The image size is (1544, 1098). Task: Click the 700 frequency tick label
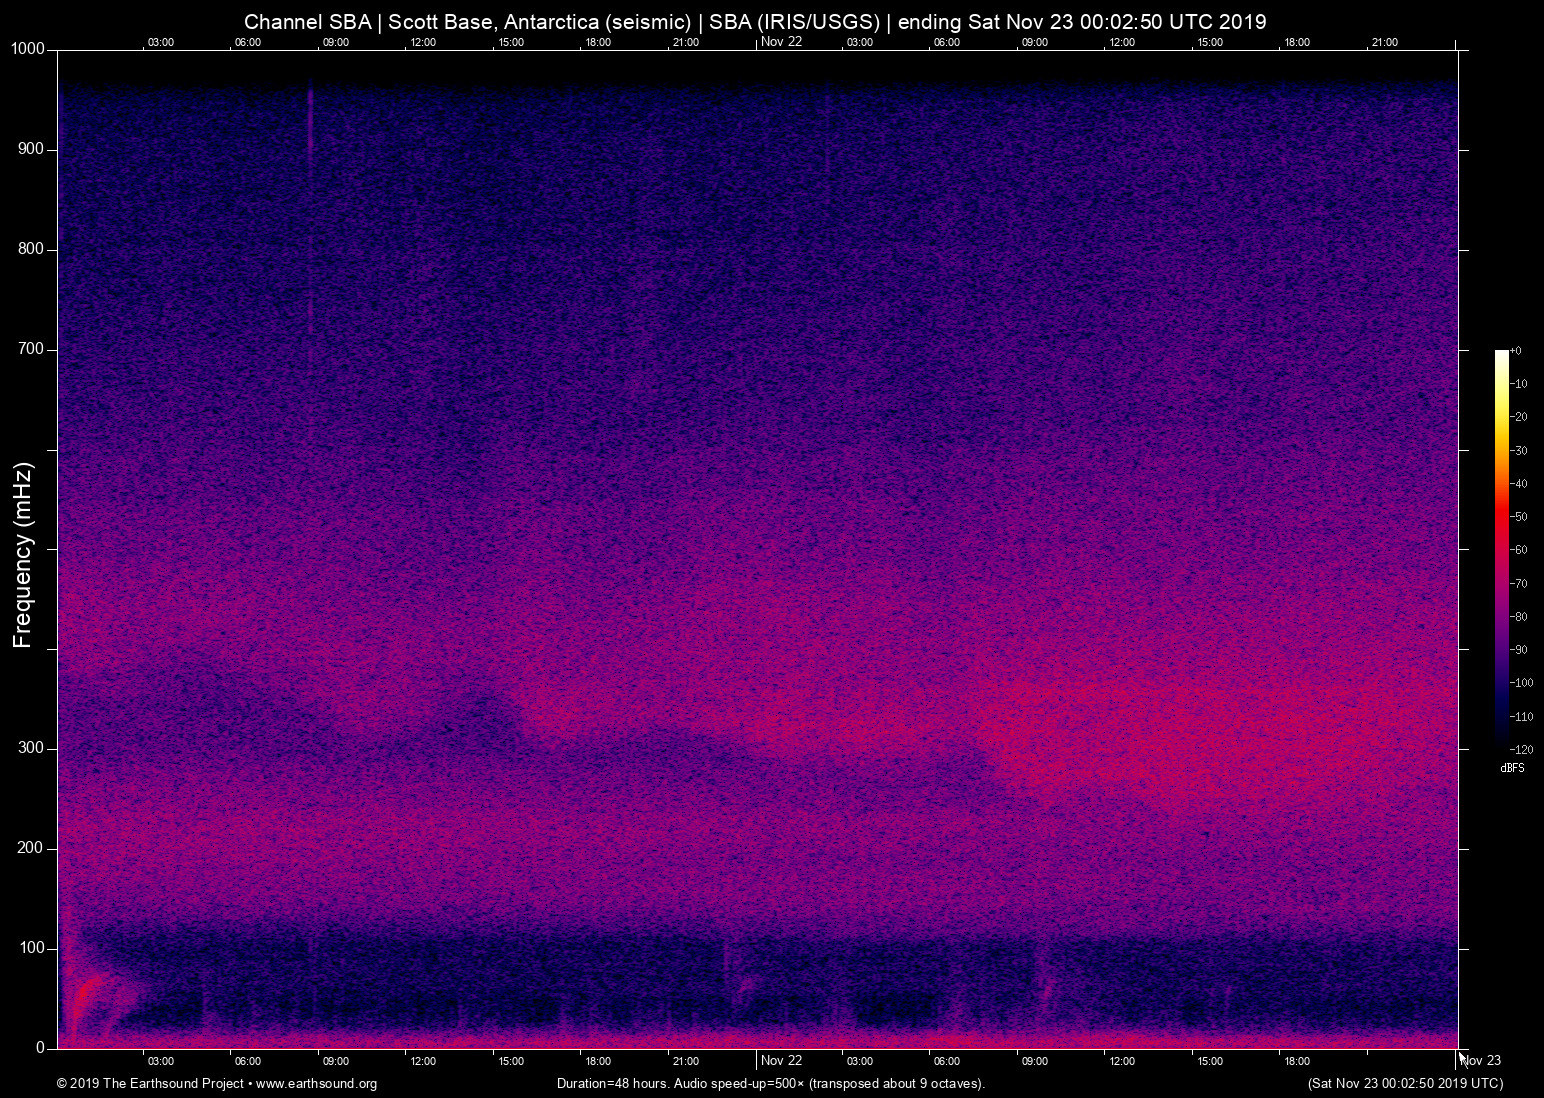pyautogui.click(x=31, y=349)
